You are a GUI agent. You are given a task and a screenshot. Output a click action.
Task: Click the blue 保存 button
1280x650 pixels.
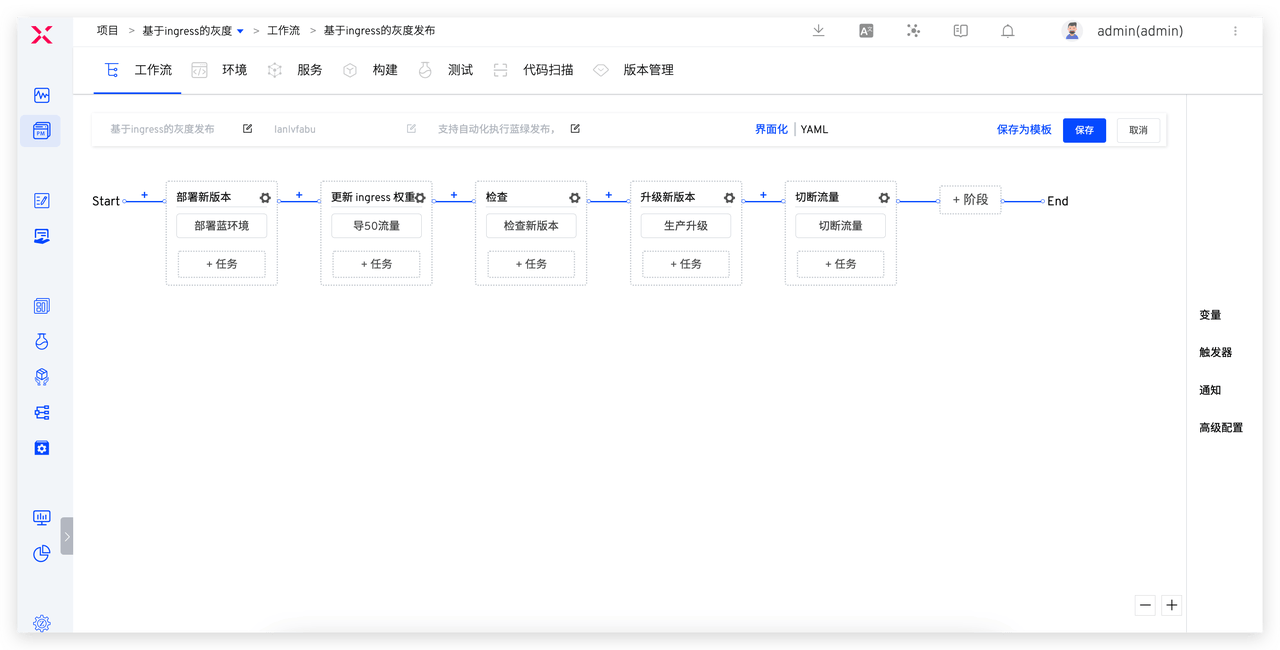coord(1084,130)
